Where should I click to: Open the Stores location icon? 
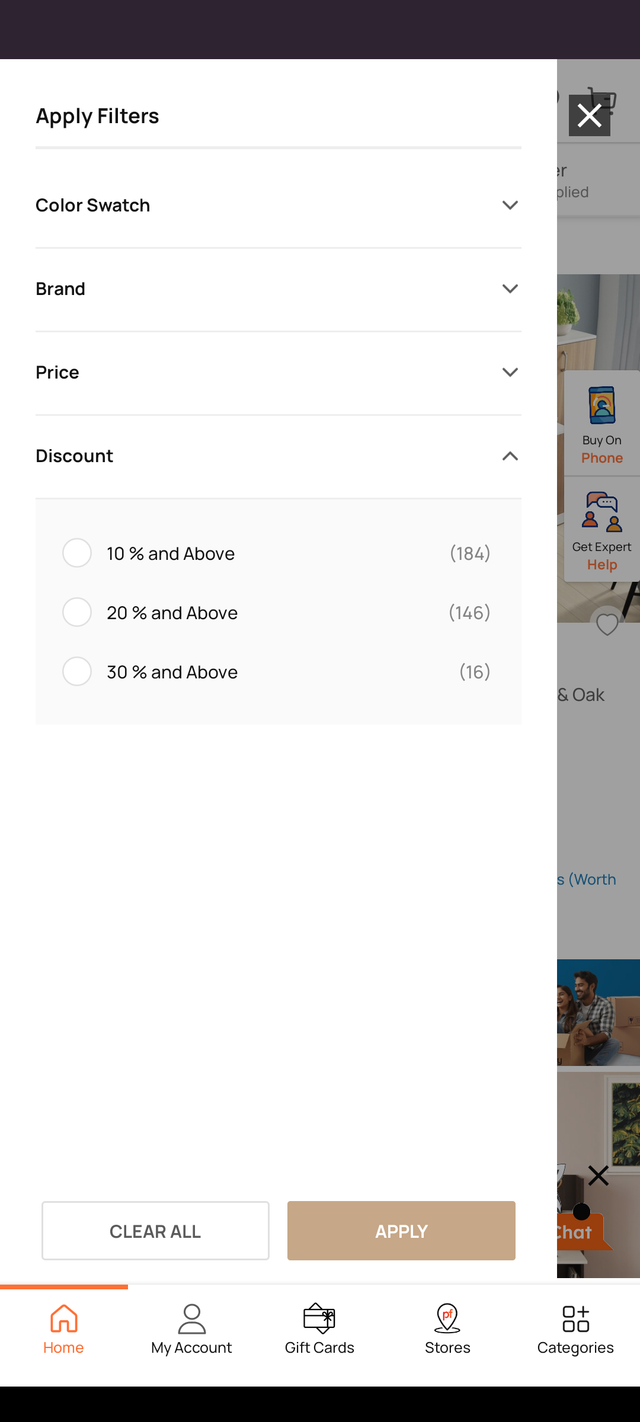point(447,1319)
